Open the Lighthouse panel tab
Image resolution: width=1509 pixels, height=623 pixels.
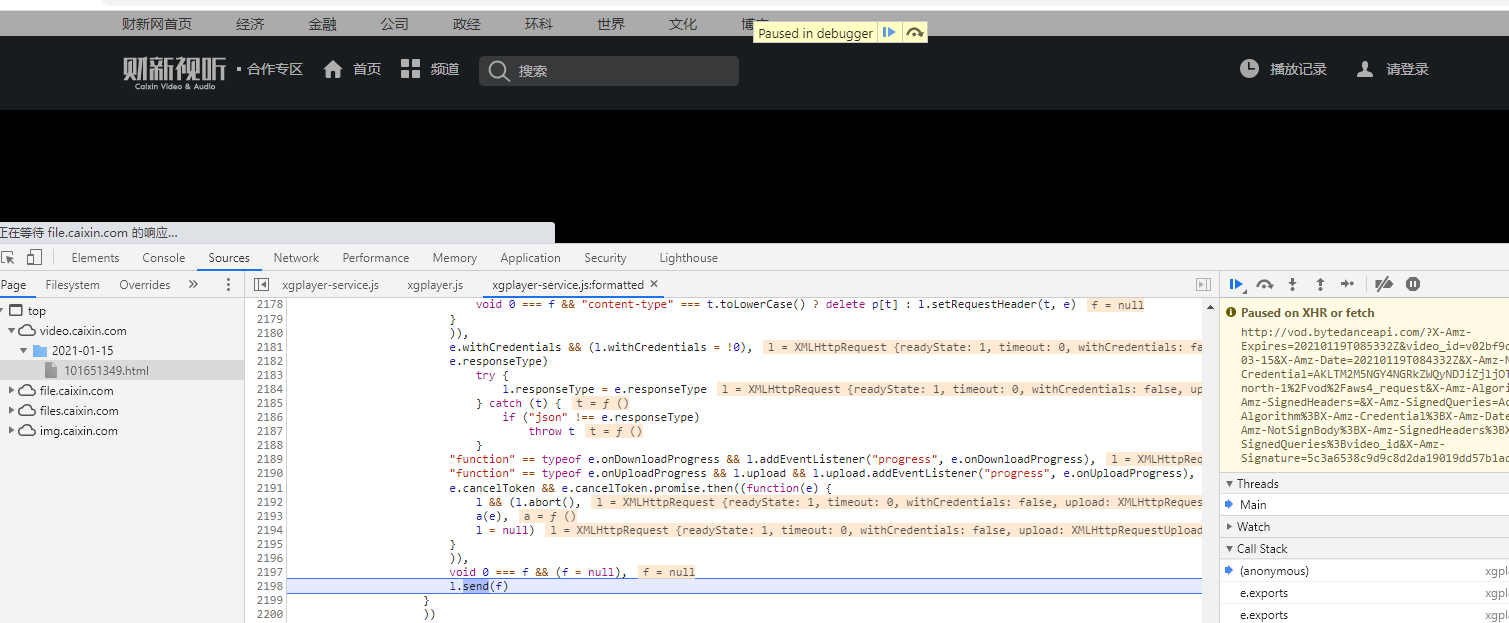[688, 258]
